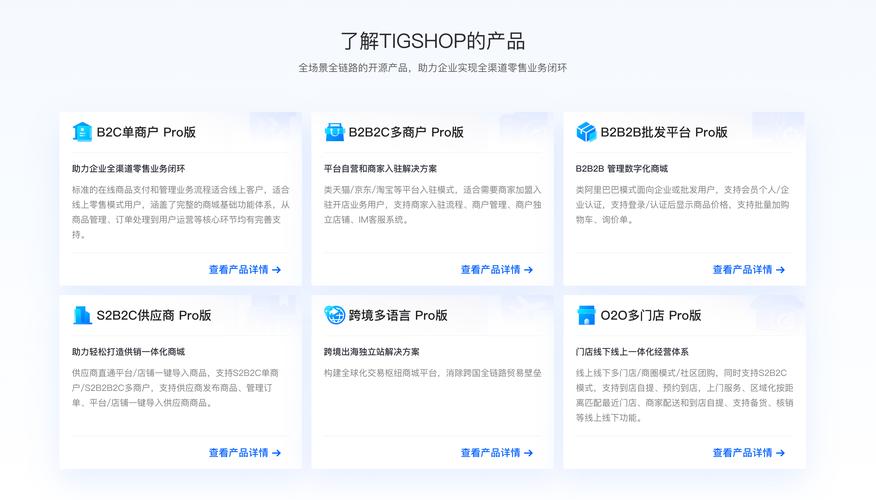The height and width of the screenshot is (500, 876).
Task: Click the B2C单商户 document building icon
Action: coord(82,132)
